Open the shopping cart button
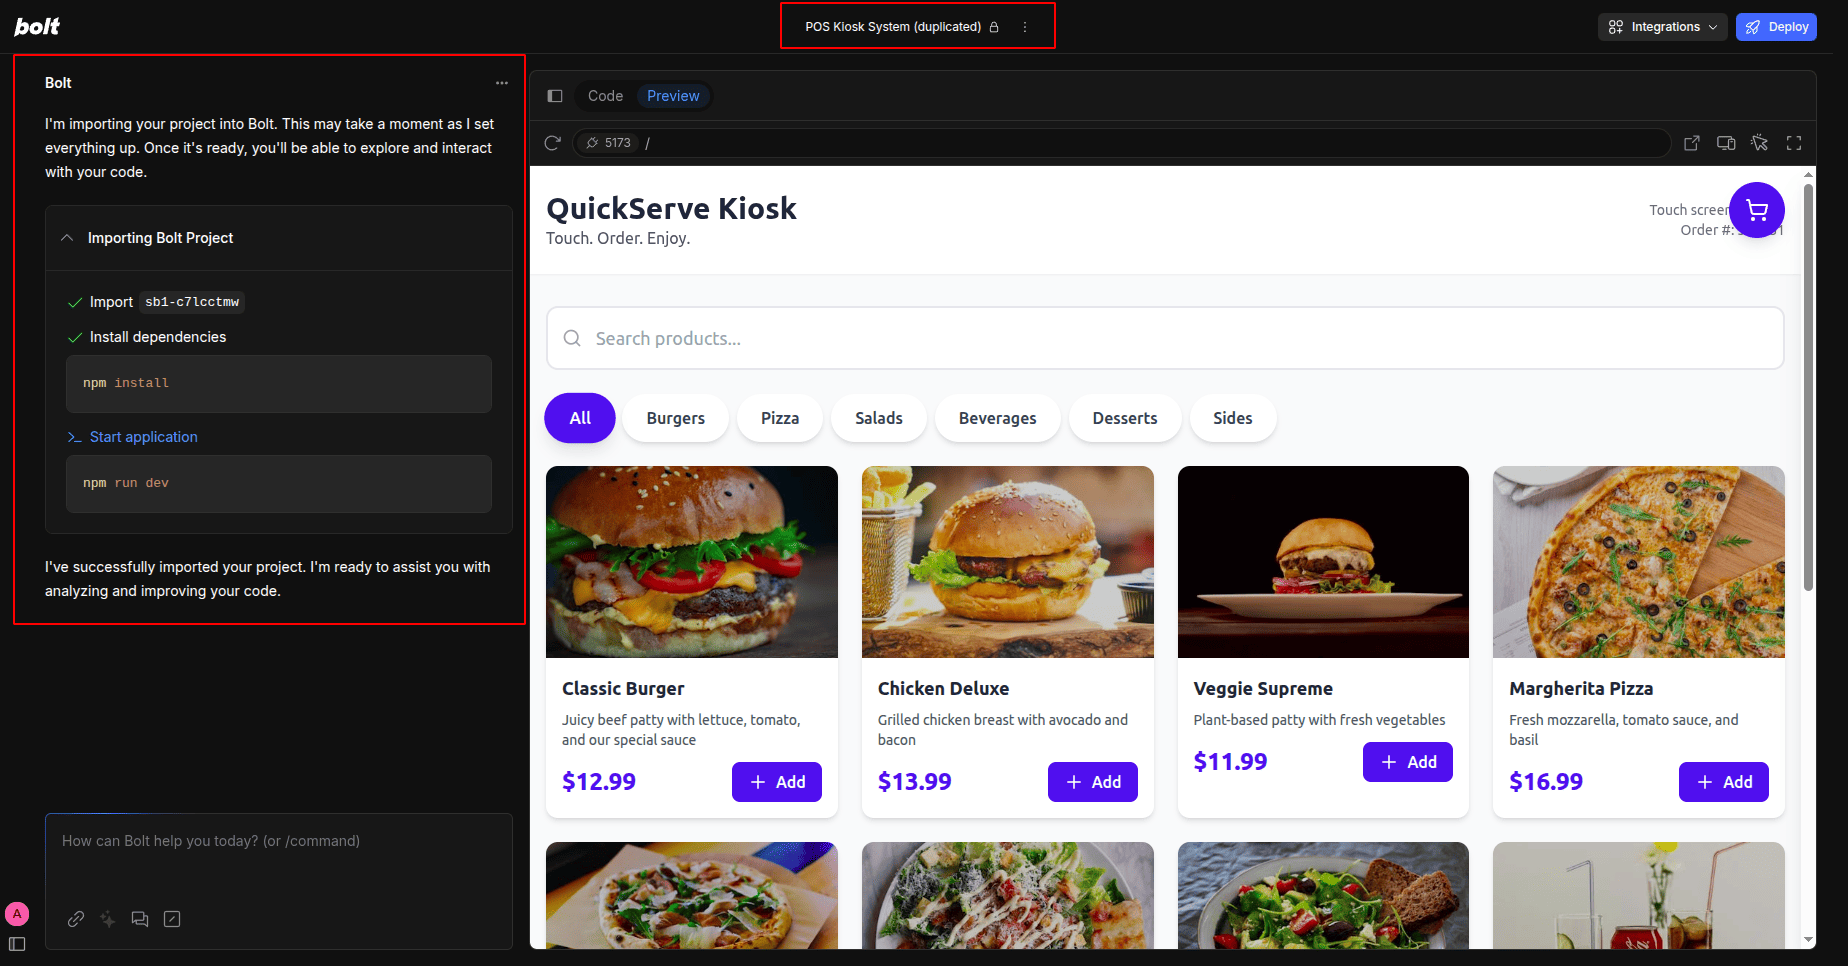Viewport: 1848px width, 966px height. pos(1757,210)
